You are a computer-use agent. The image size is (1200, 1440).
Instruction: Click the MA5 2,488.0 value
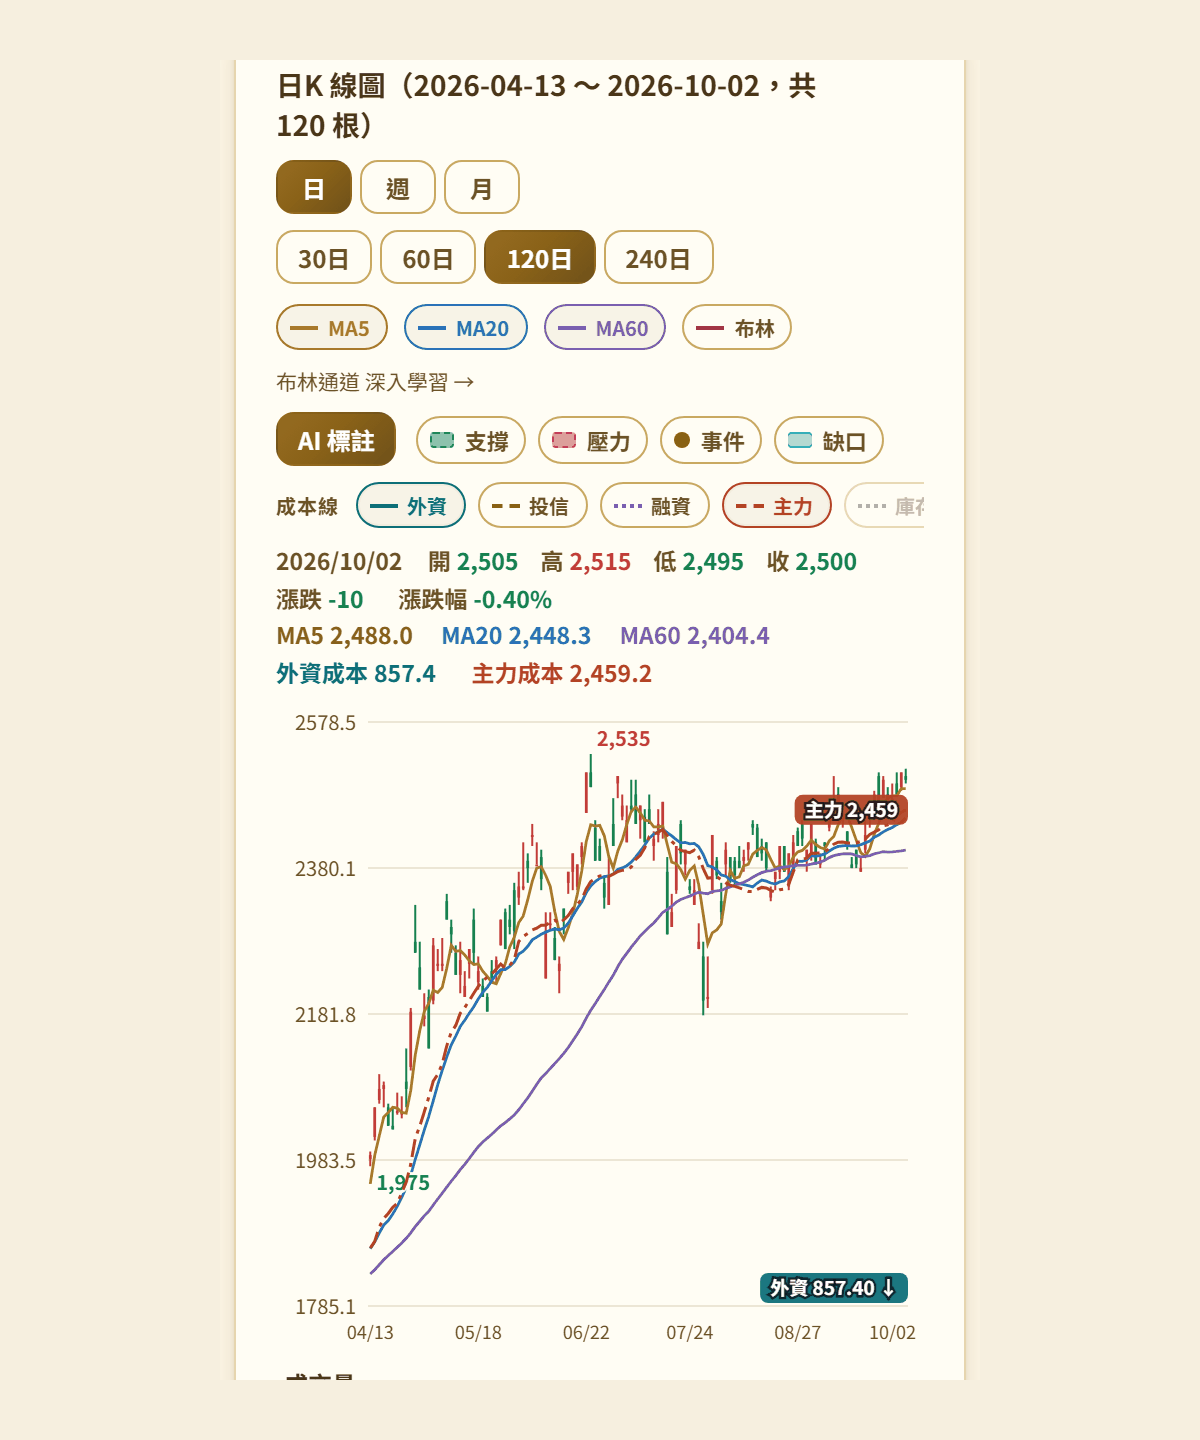click(344, 636)
